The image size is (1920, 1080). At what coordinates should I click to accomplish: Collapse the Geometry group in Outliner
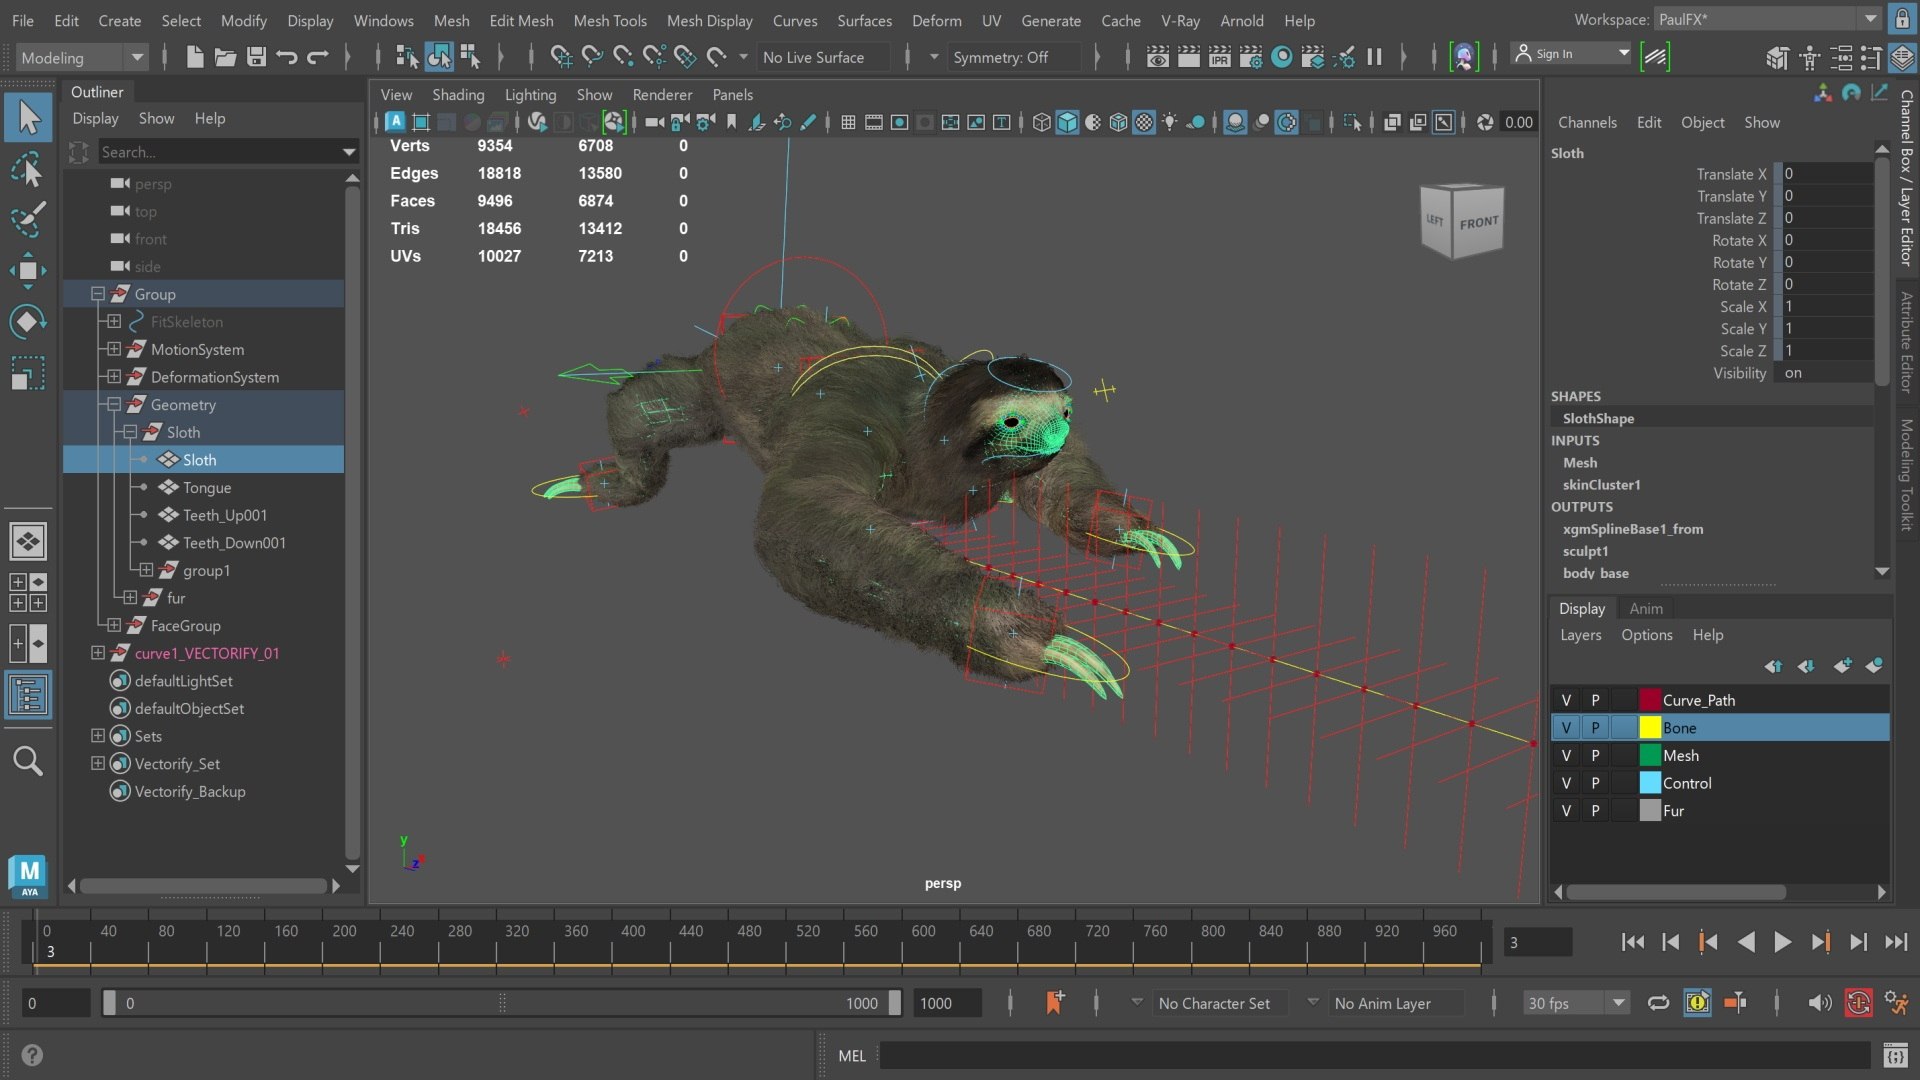114,405
